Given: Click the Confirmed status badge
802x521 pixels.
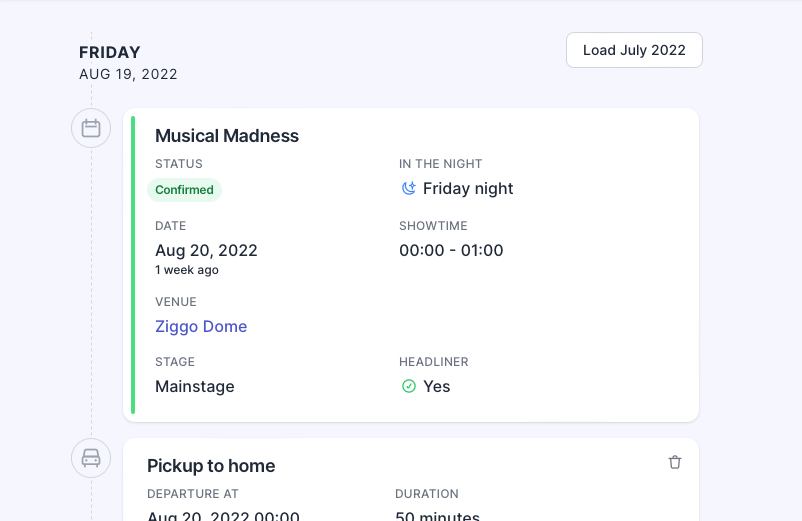Looking at the screenshot, I should (184, 190).
